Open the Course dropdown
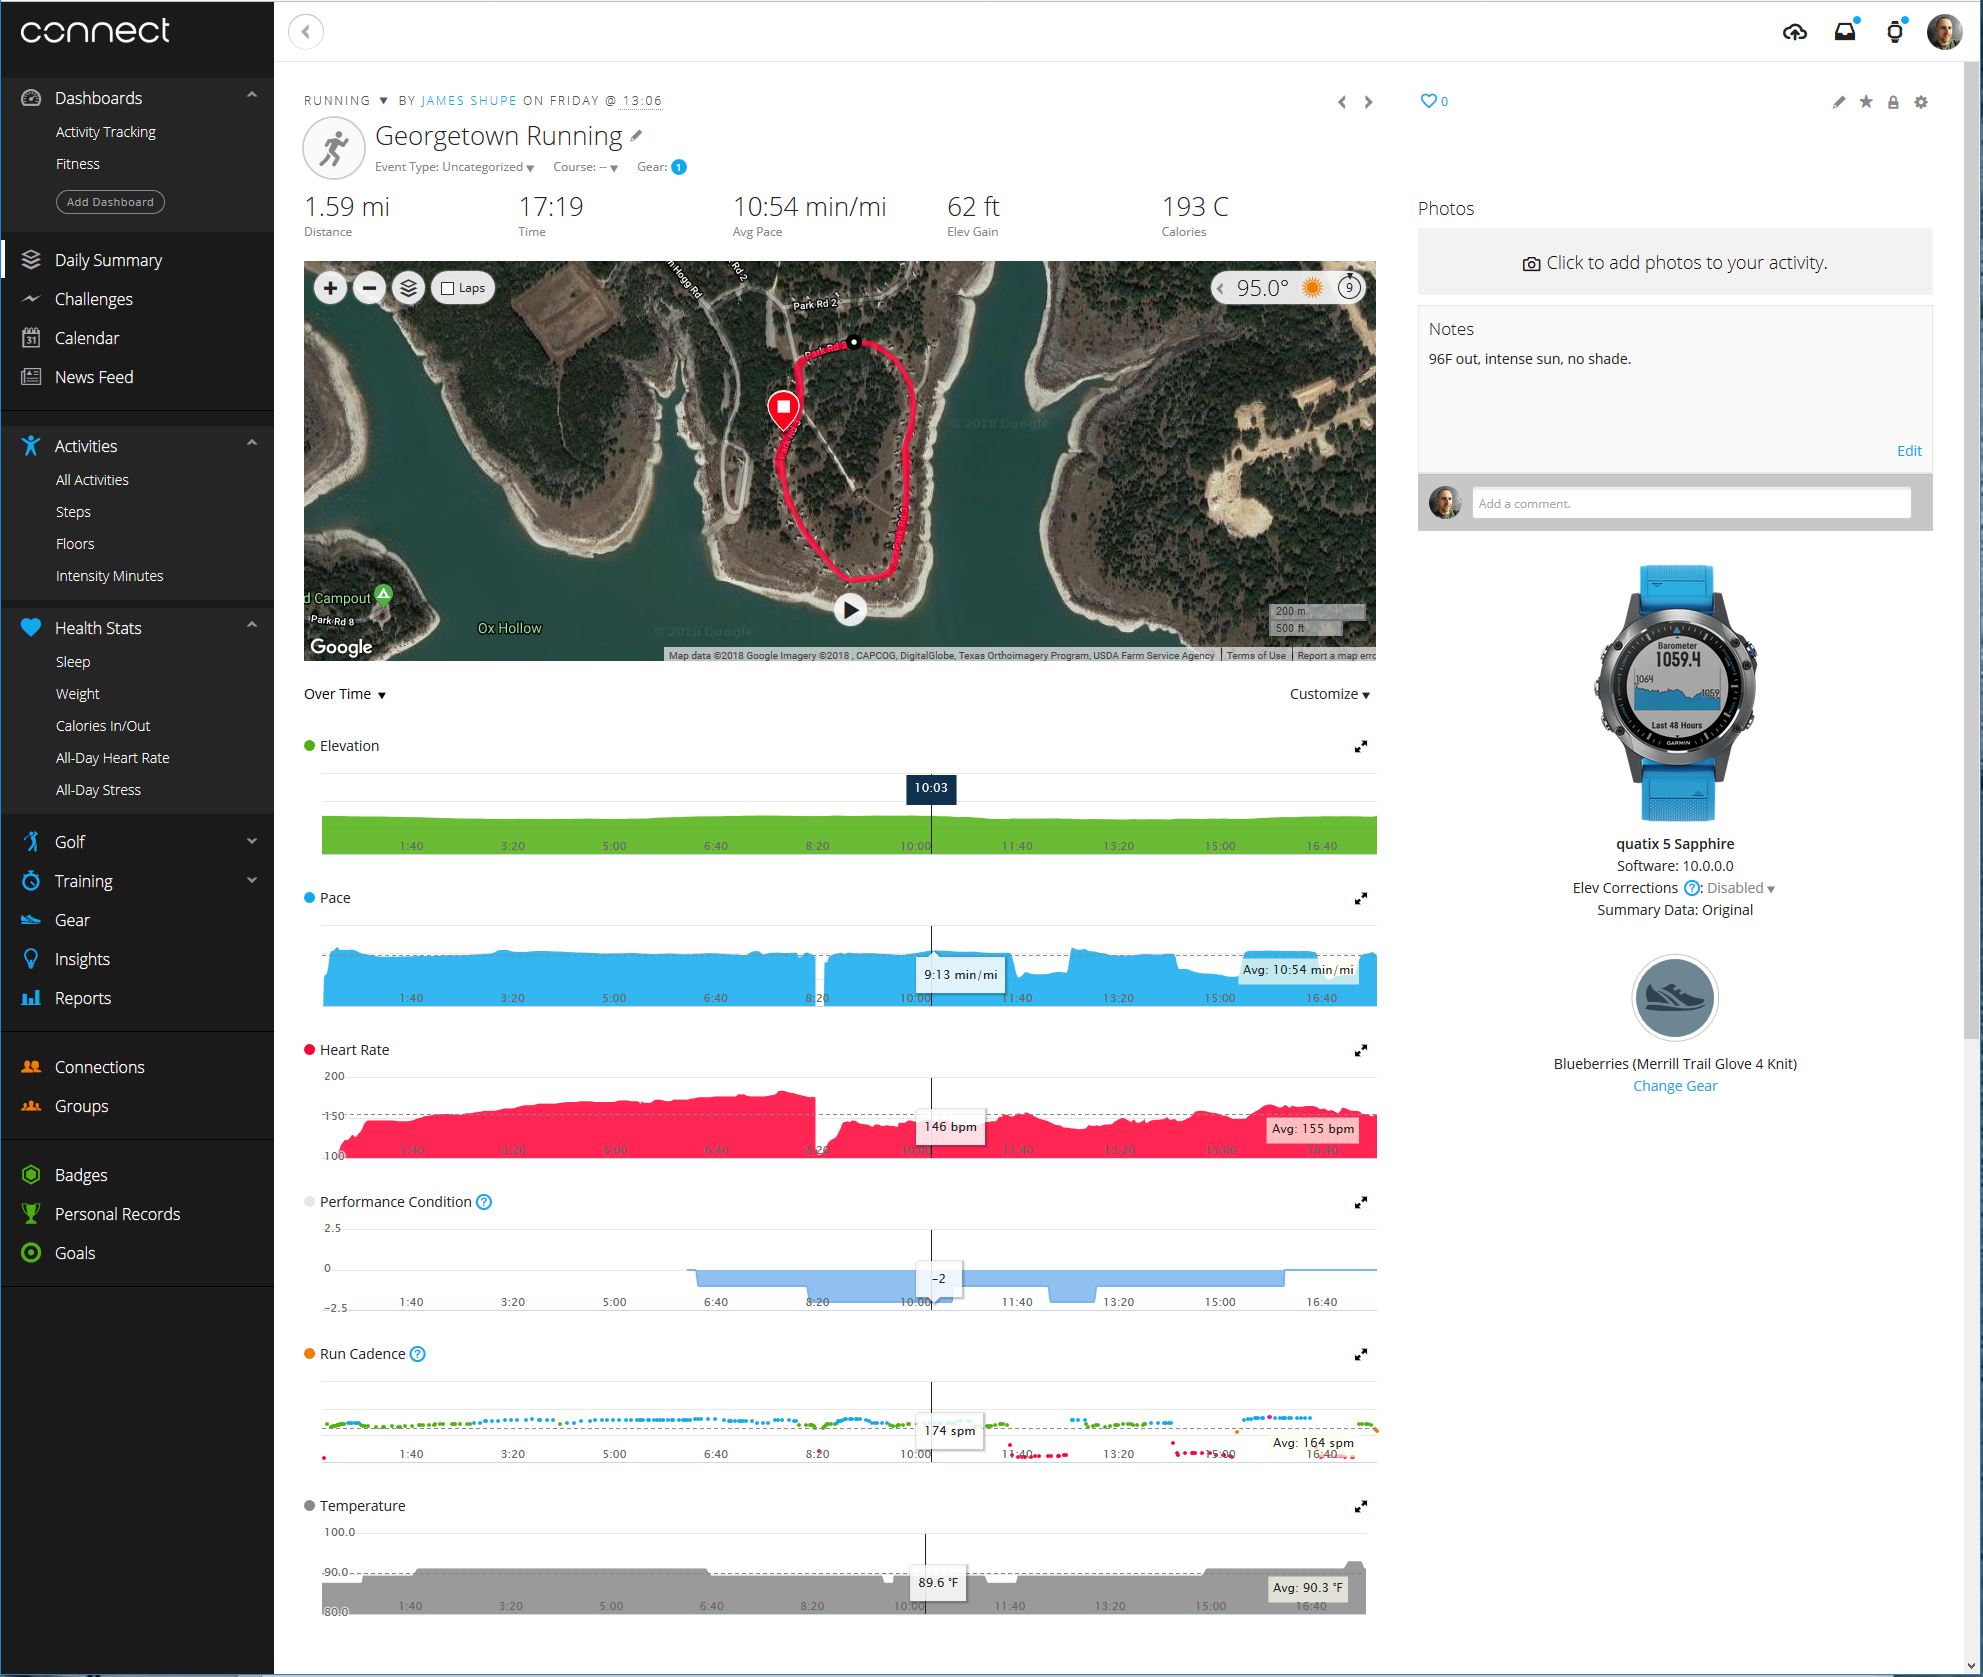This screenshot has height=1677, width=1983. click(586, 167)
